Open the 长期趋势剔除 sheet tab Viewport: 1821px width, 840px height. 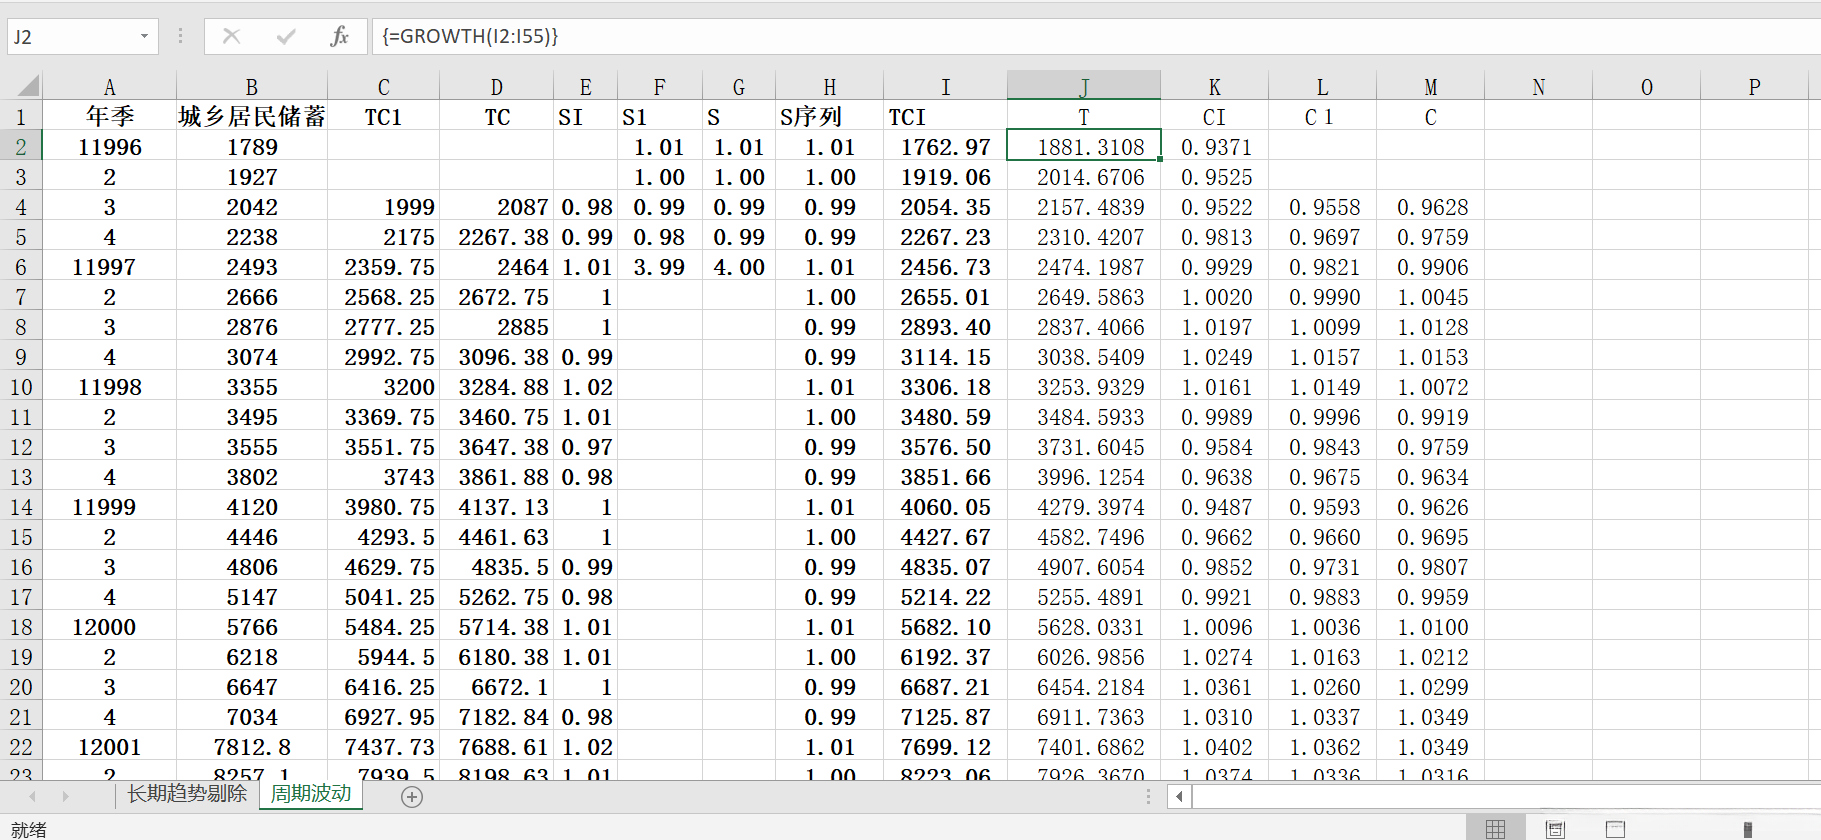coord(186,794)
